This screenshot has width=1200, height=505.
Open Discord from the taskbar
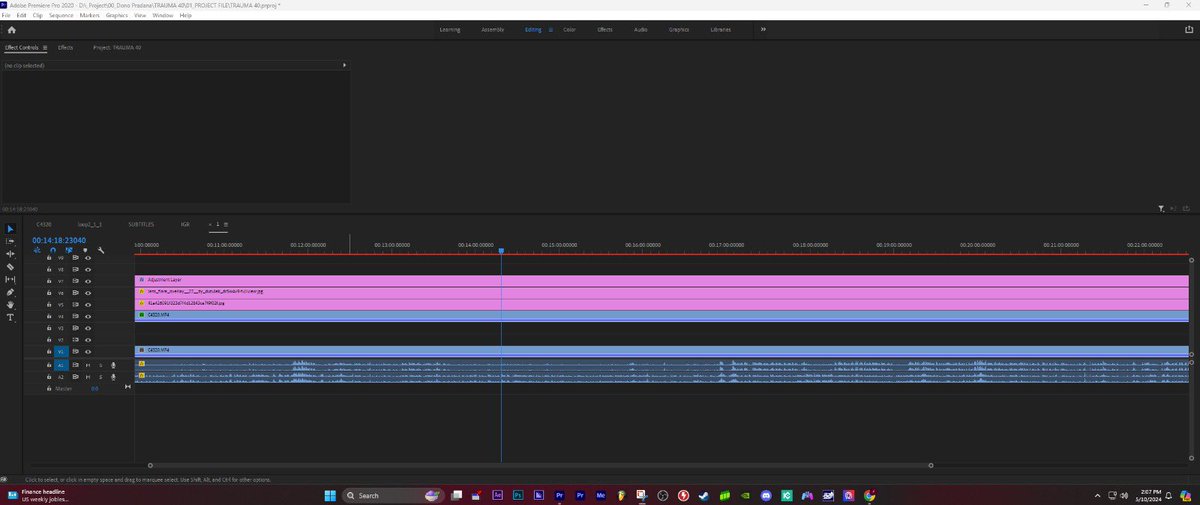765,495
